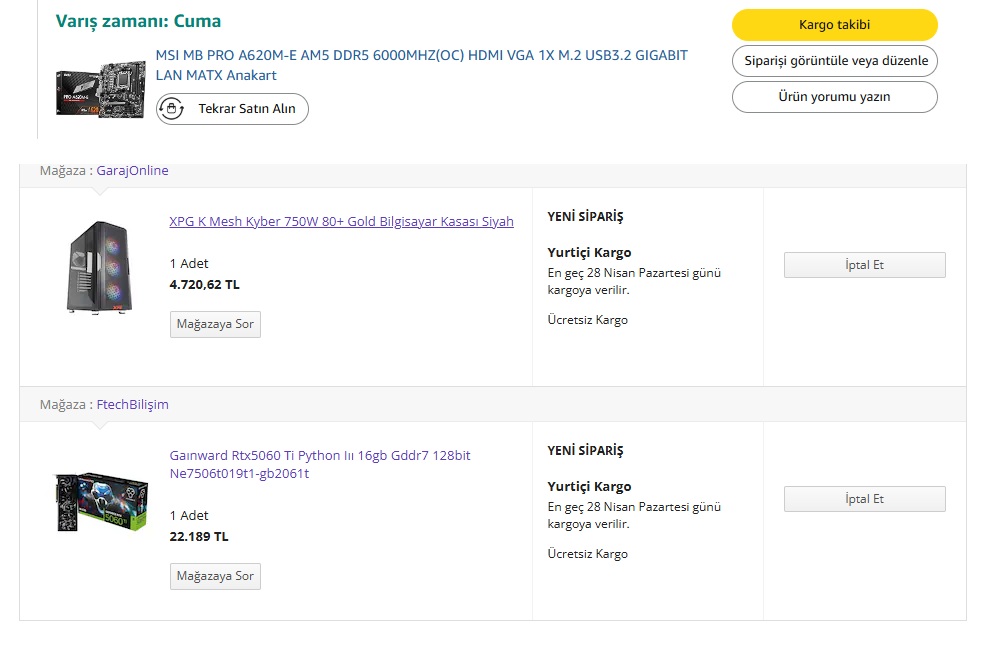The width and height of the screenshot is (986, 662).
Task: Click Yurtiçi Kargo label for the XPG order
Action: [589, 253]
